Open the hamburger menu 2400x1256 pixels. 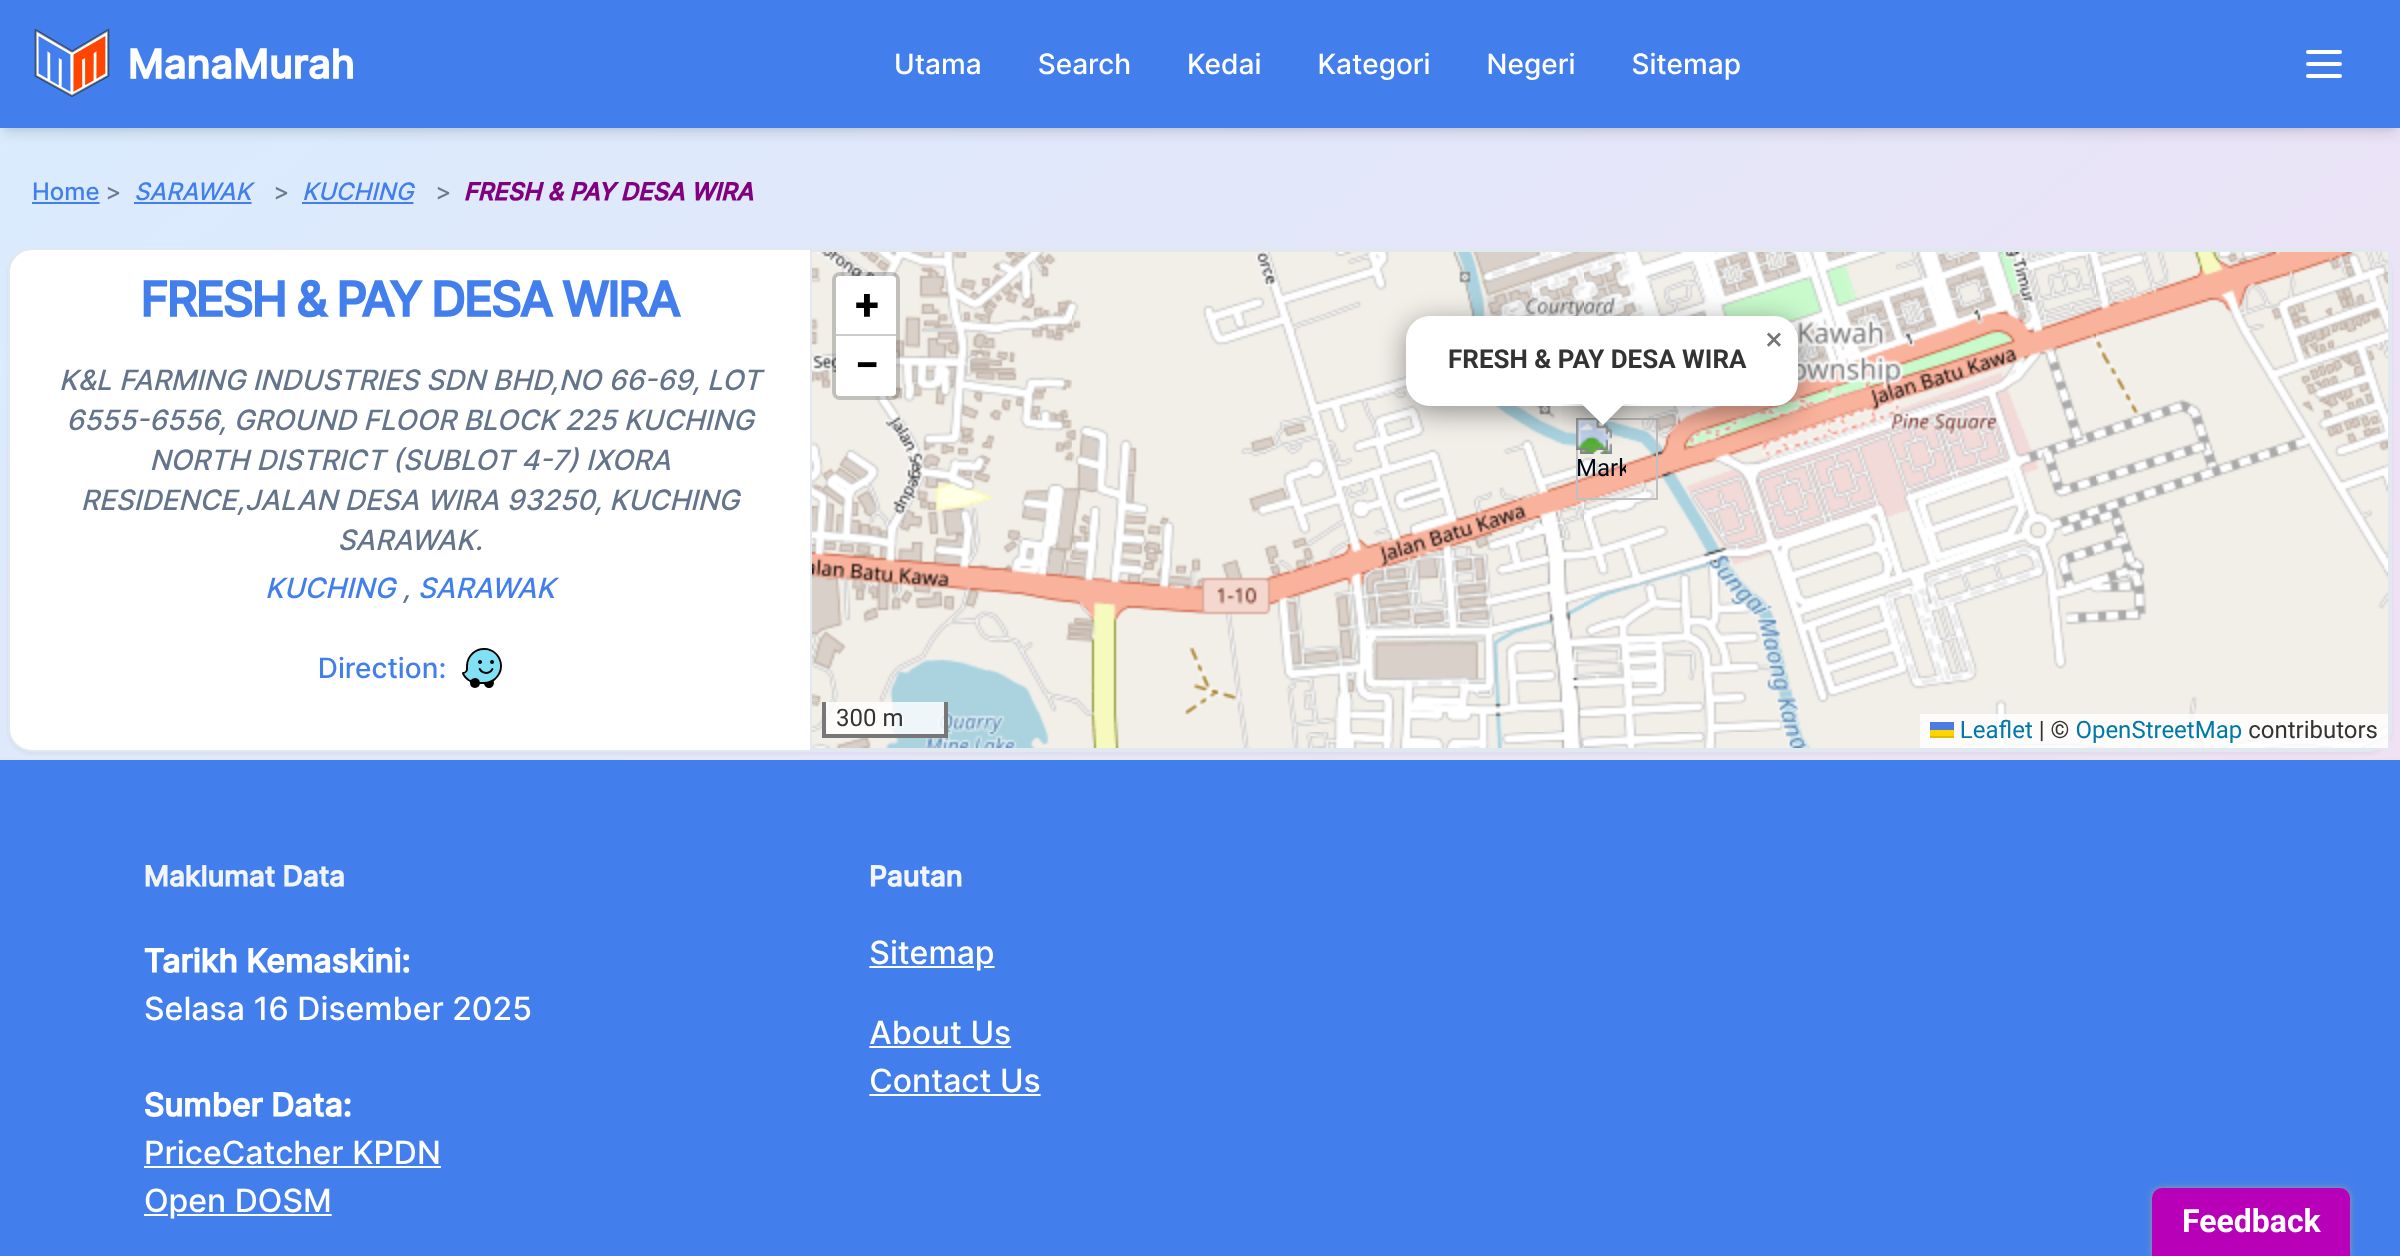pyautogui.click(x=2323, y=64)
